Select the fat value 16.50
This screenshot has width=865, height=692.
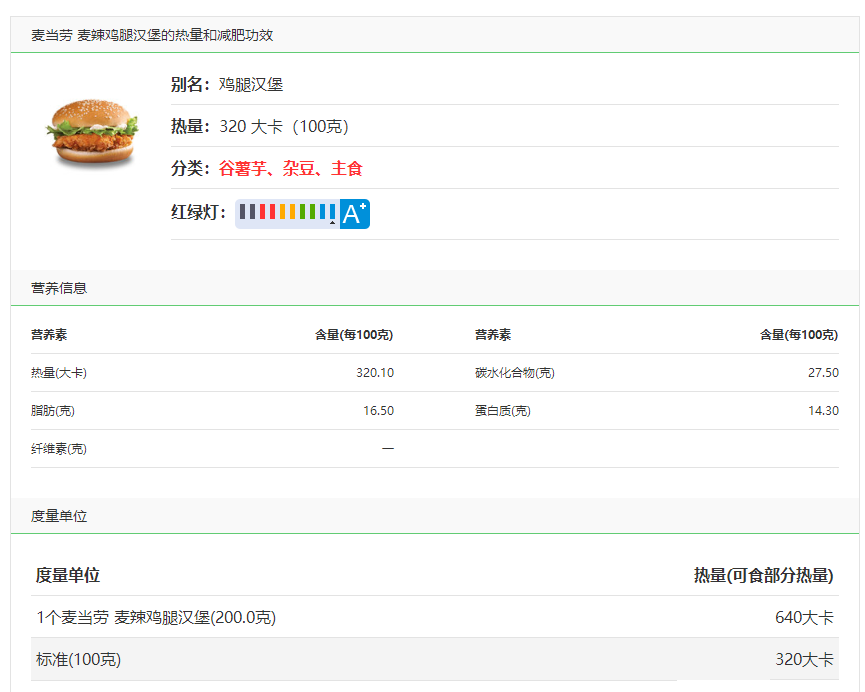[378, 411]
